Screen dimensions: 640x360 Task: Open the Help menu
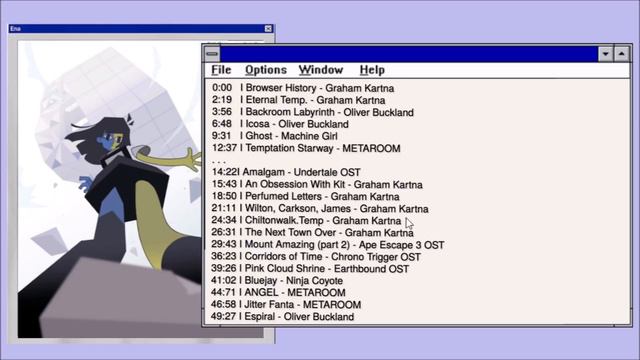(x=372, y=70)
